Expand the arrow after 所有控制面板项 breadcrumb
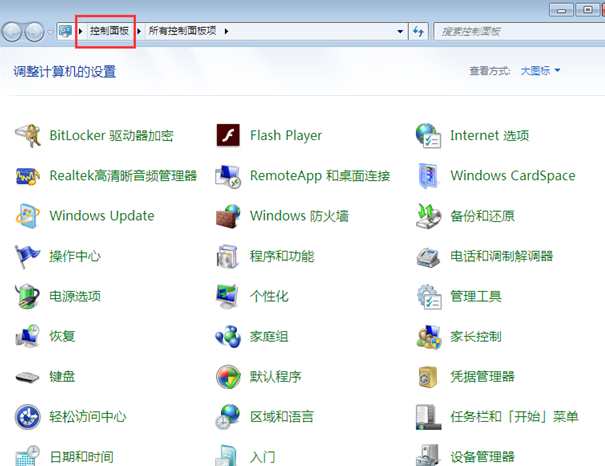Screen dimensions: 605x466 pyautogui.click(x=226, y=31)
